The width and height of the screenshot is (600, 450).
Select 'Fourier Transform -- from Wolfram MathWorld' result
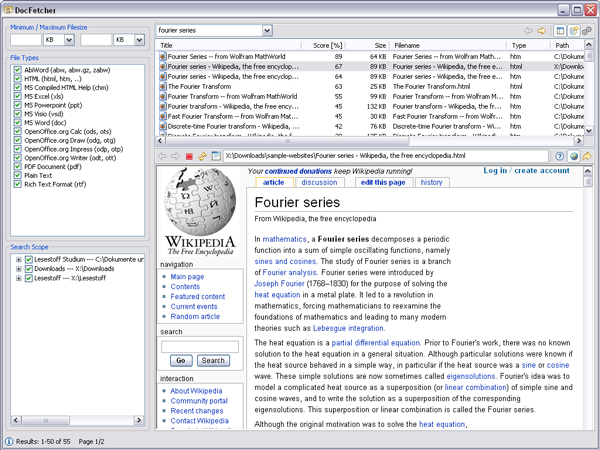(x=232, y=96)
